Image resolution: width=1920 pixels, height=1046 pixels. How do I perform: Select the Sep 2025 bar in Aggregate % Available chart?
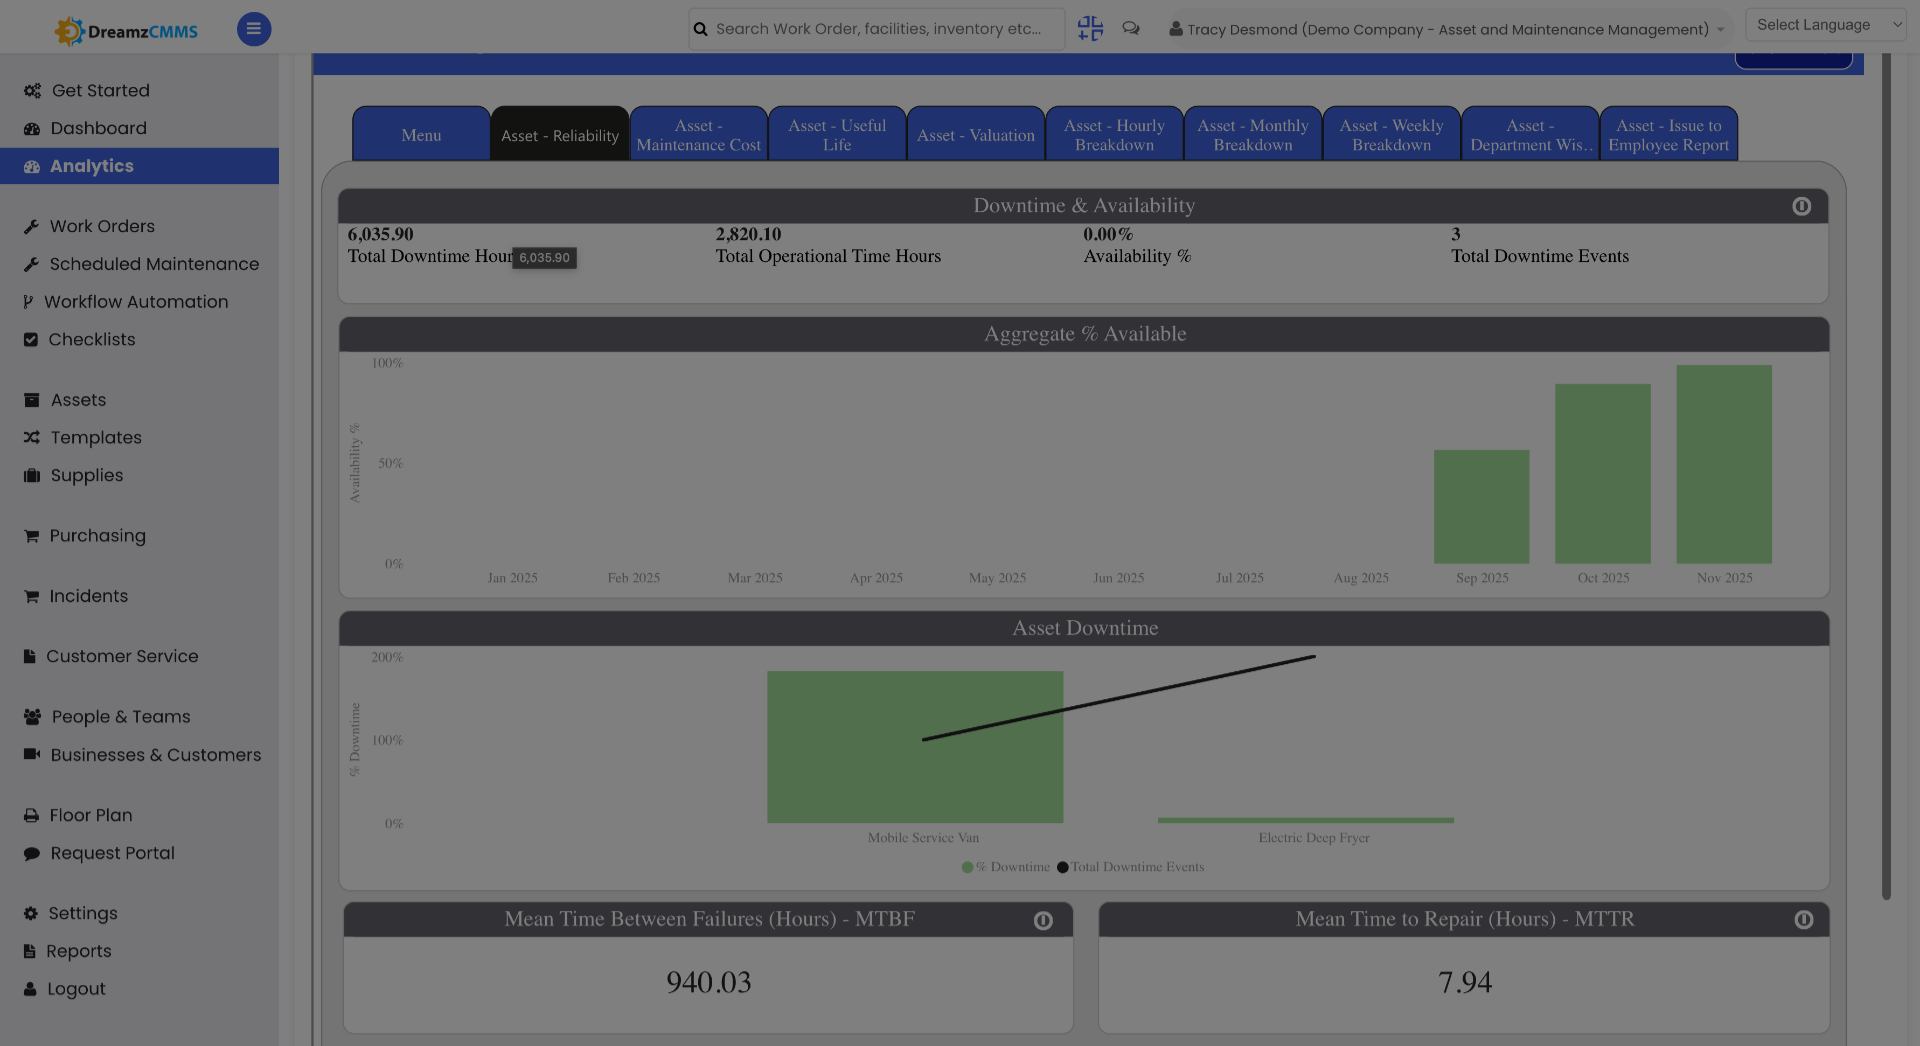[1481, 505]
